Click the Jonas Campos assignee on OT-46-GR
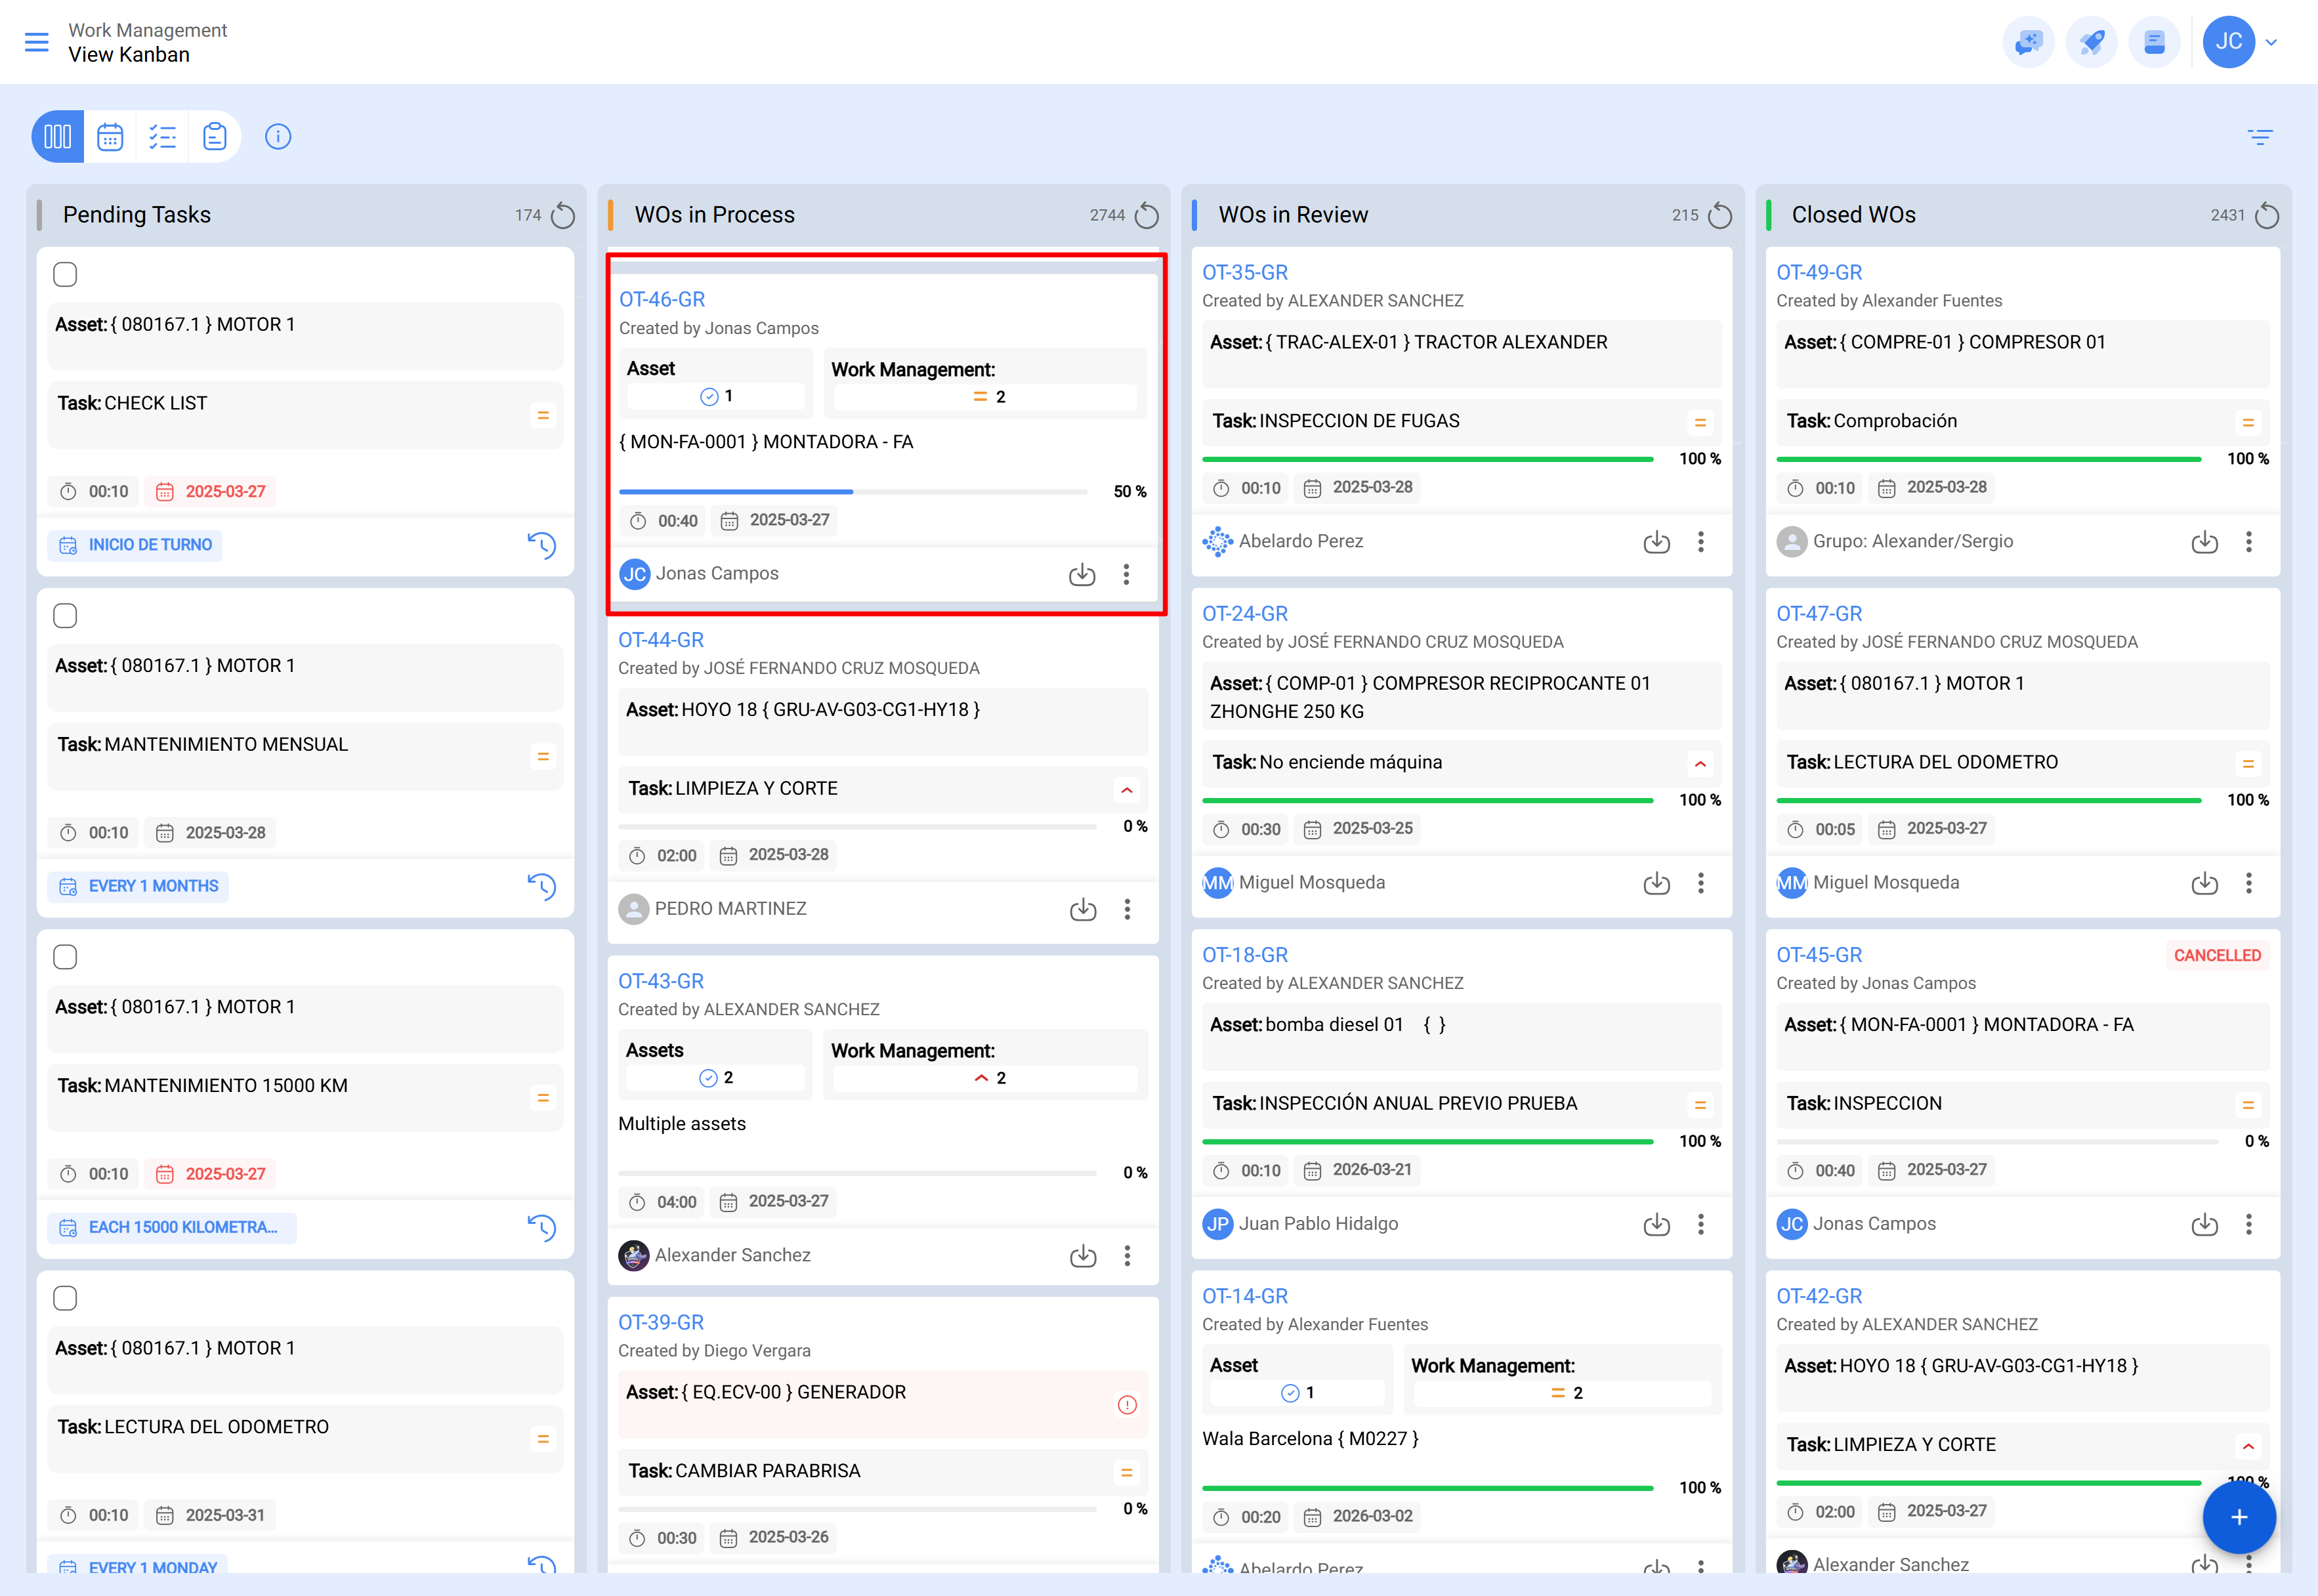This screenshot has height=1596, width=2318. click(699, 574)
